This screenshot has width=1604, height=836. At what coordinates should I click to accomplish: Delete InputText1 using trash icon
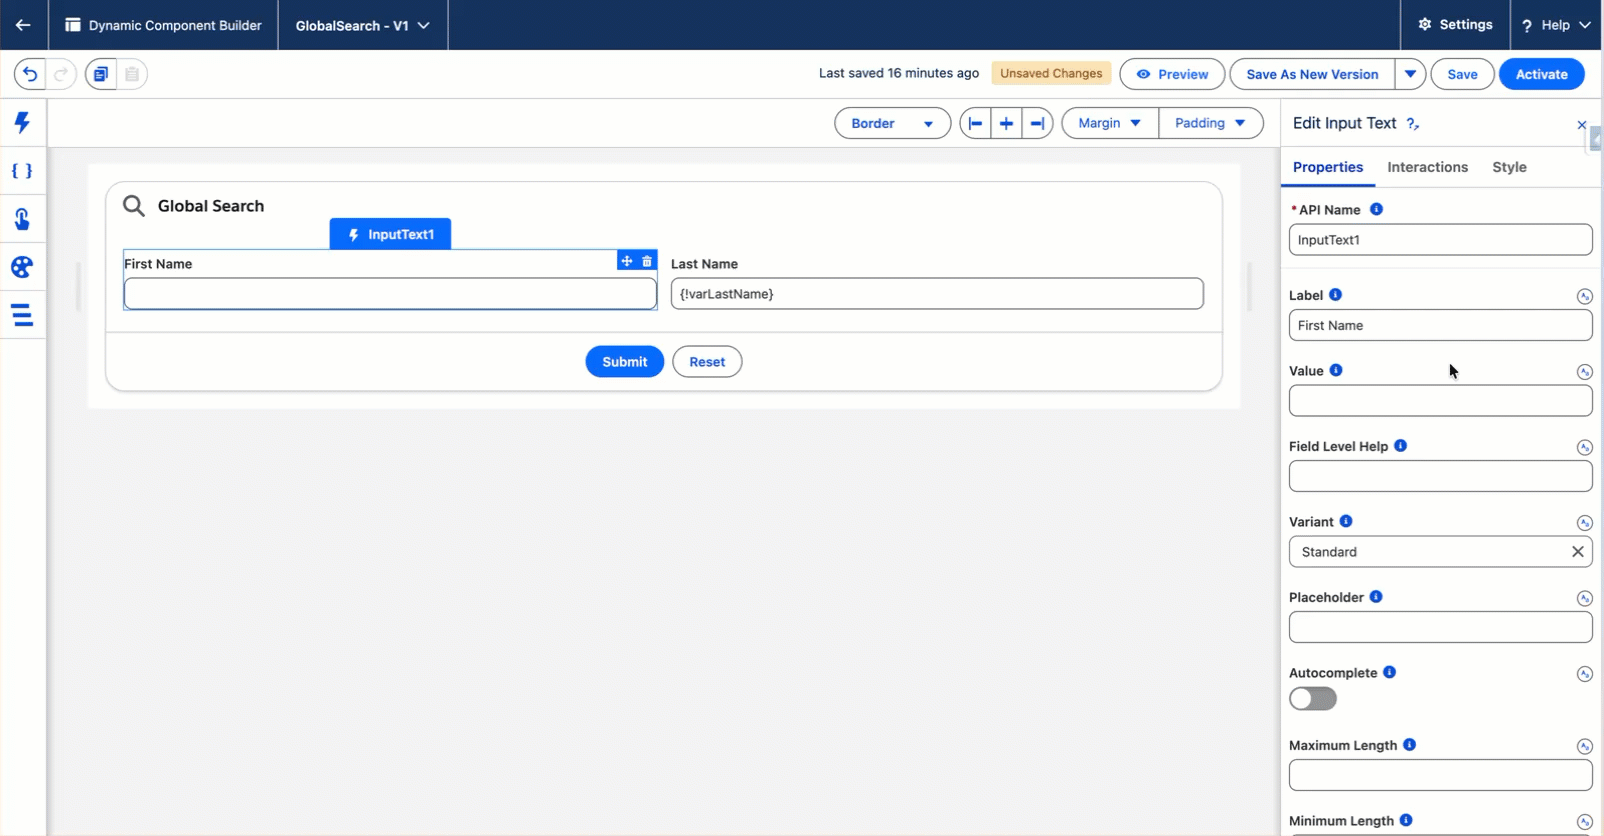pos(647,261)
